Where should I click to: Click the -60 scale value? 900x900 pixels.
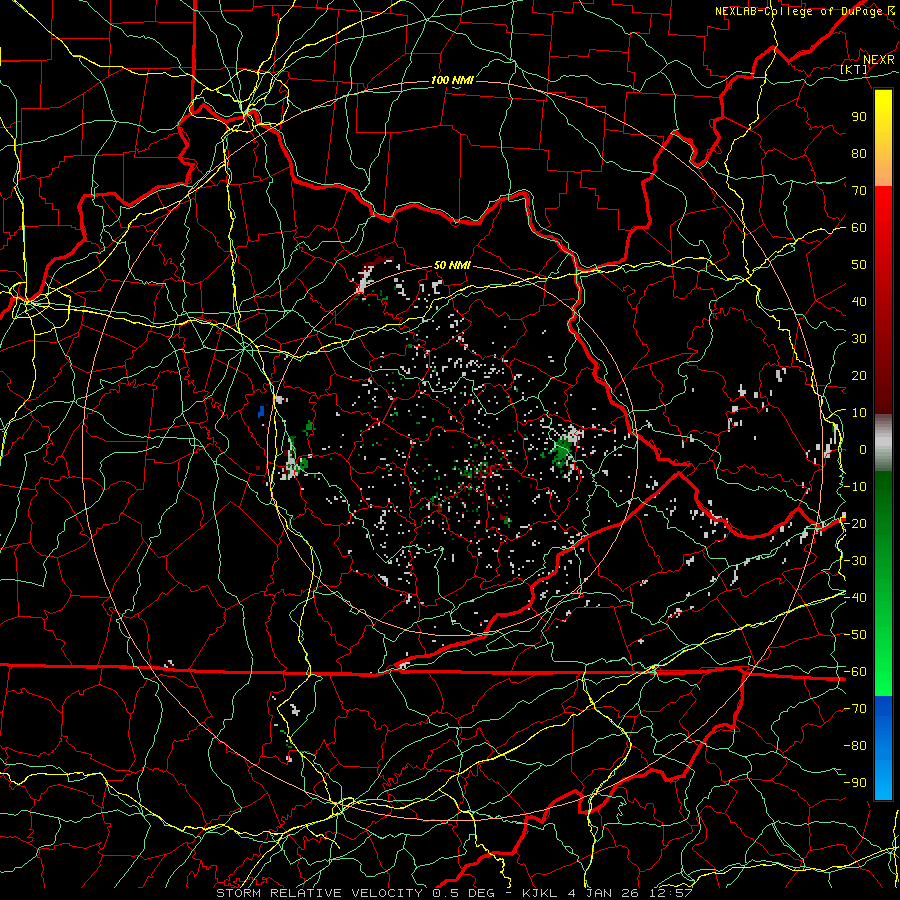(855, 672)
